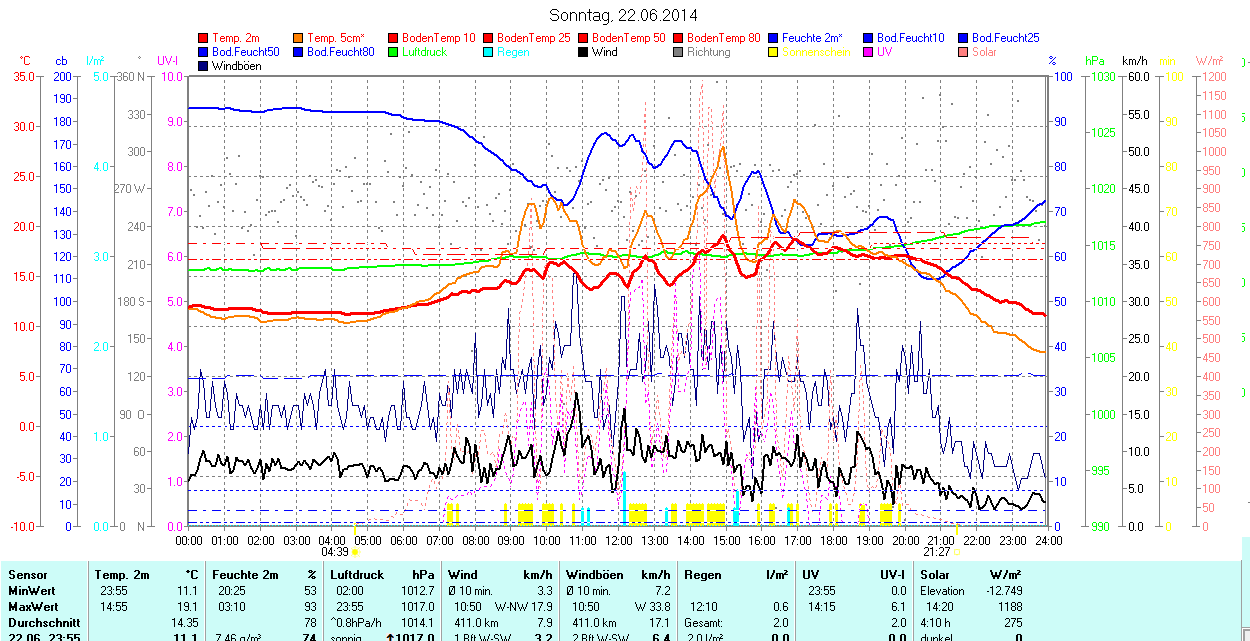Viewport: 1250px width, 641px height.
Task: Select the Bod.Feucht25 legend label
Action: (1007, 38)
